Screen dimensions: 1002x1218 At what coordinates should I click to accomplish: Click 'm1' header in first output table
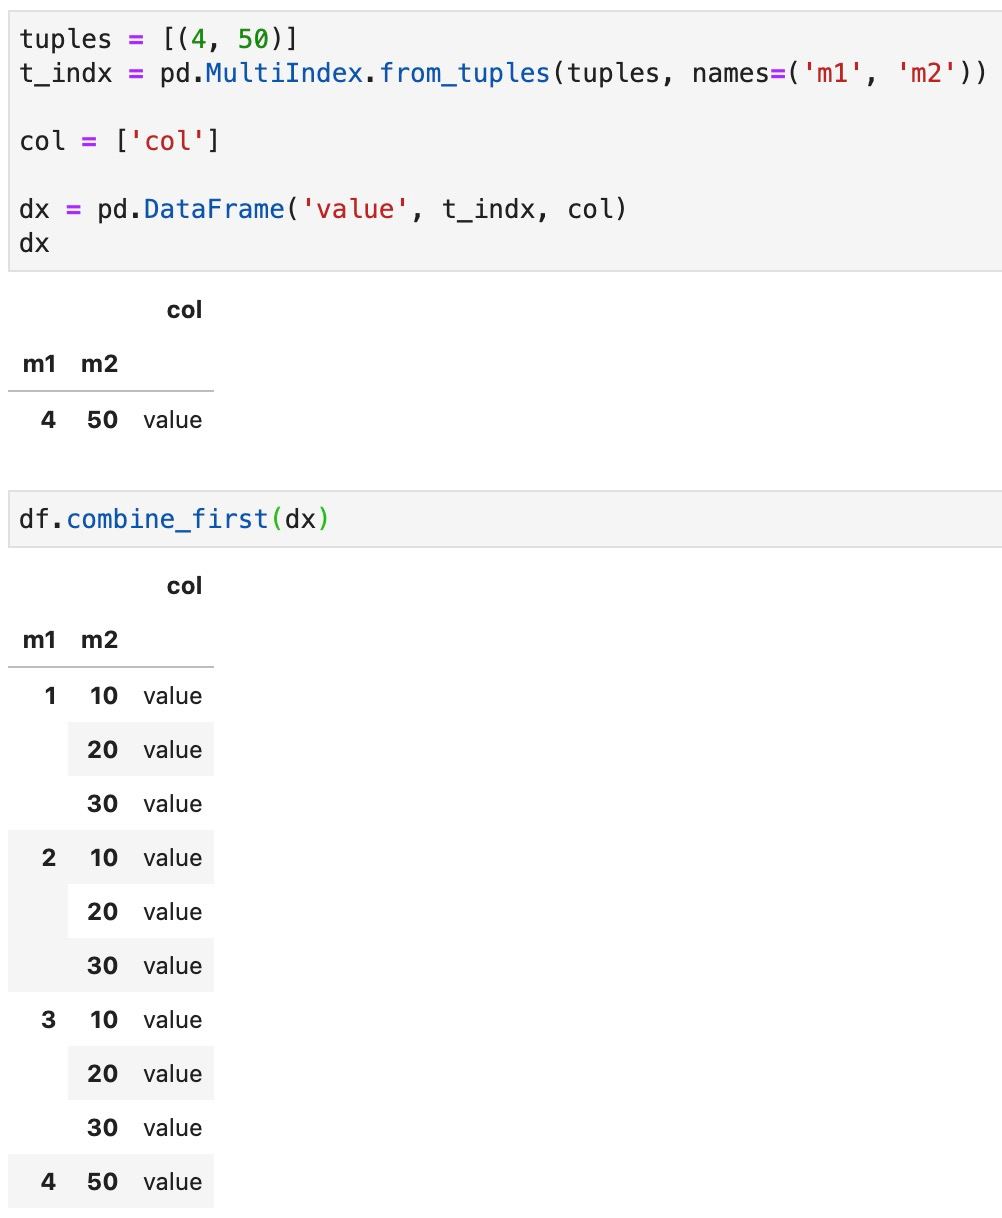click(40, 364)
